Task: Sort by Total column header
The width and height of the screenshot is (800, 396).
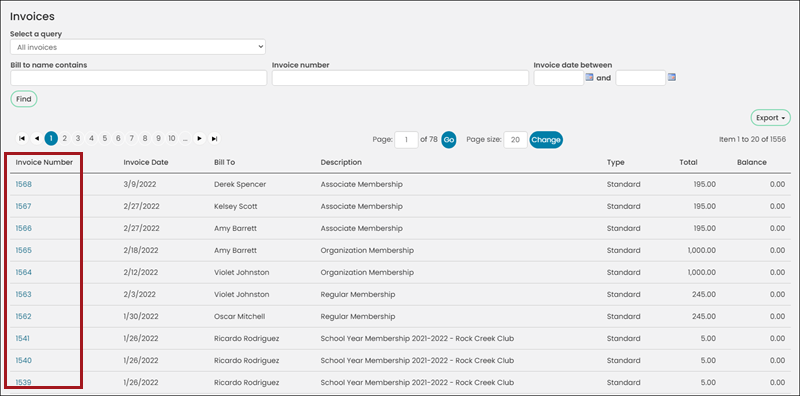Action: 688,162
